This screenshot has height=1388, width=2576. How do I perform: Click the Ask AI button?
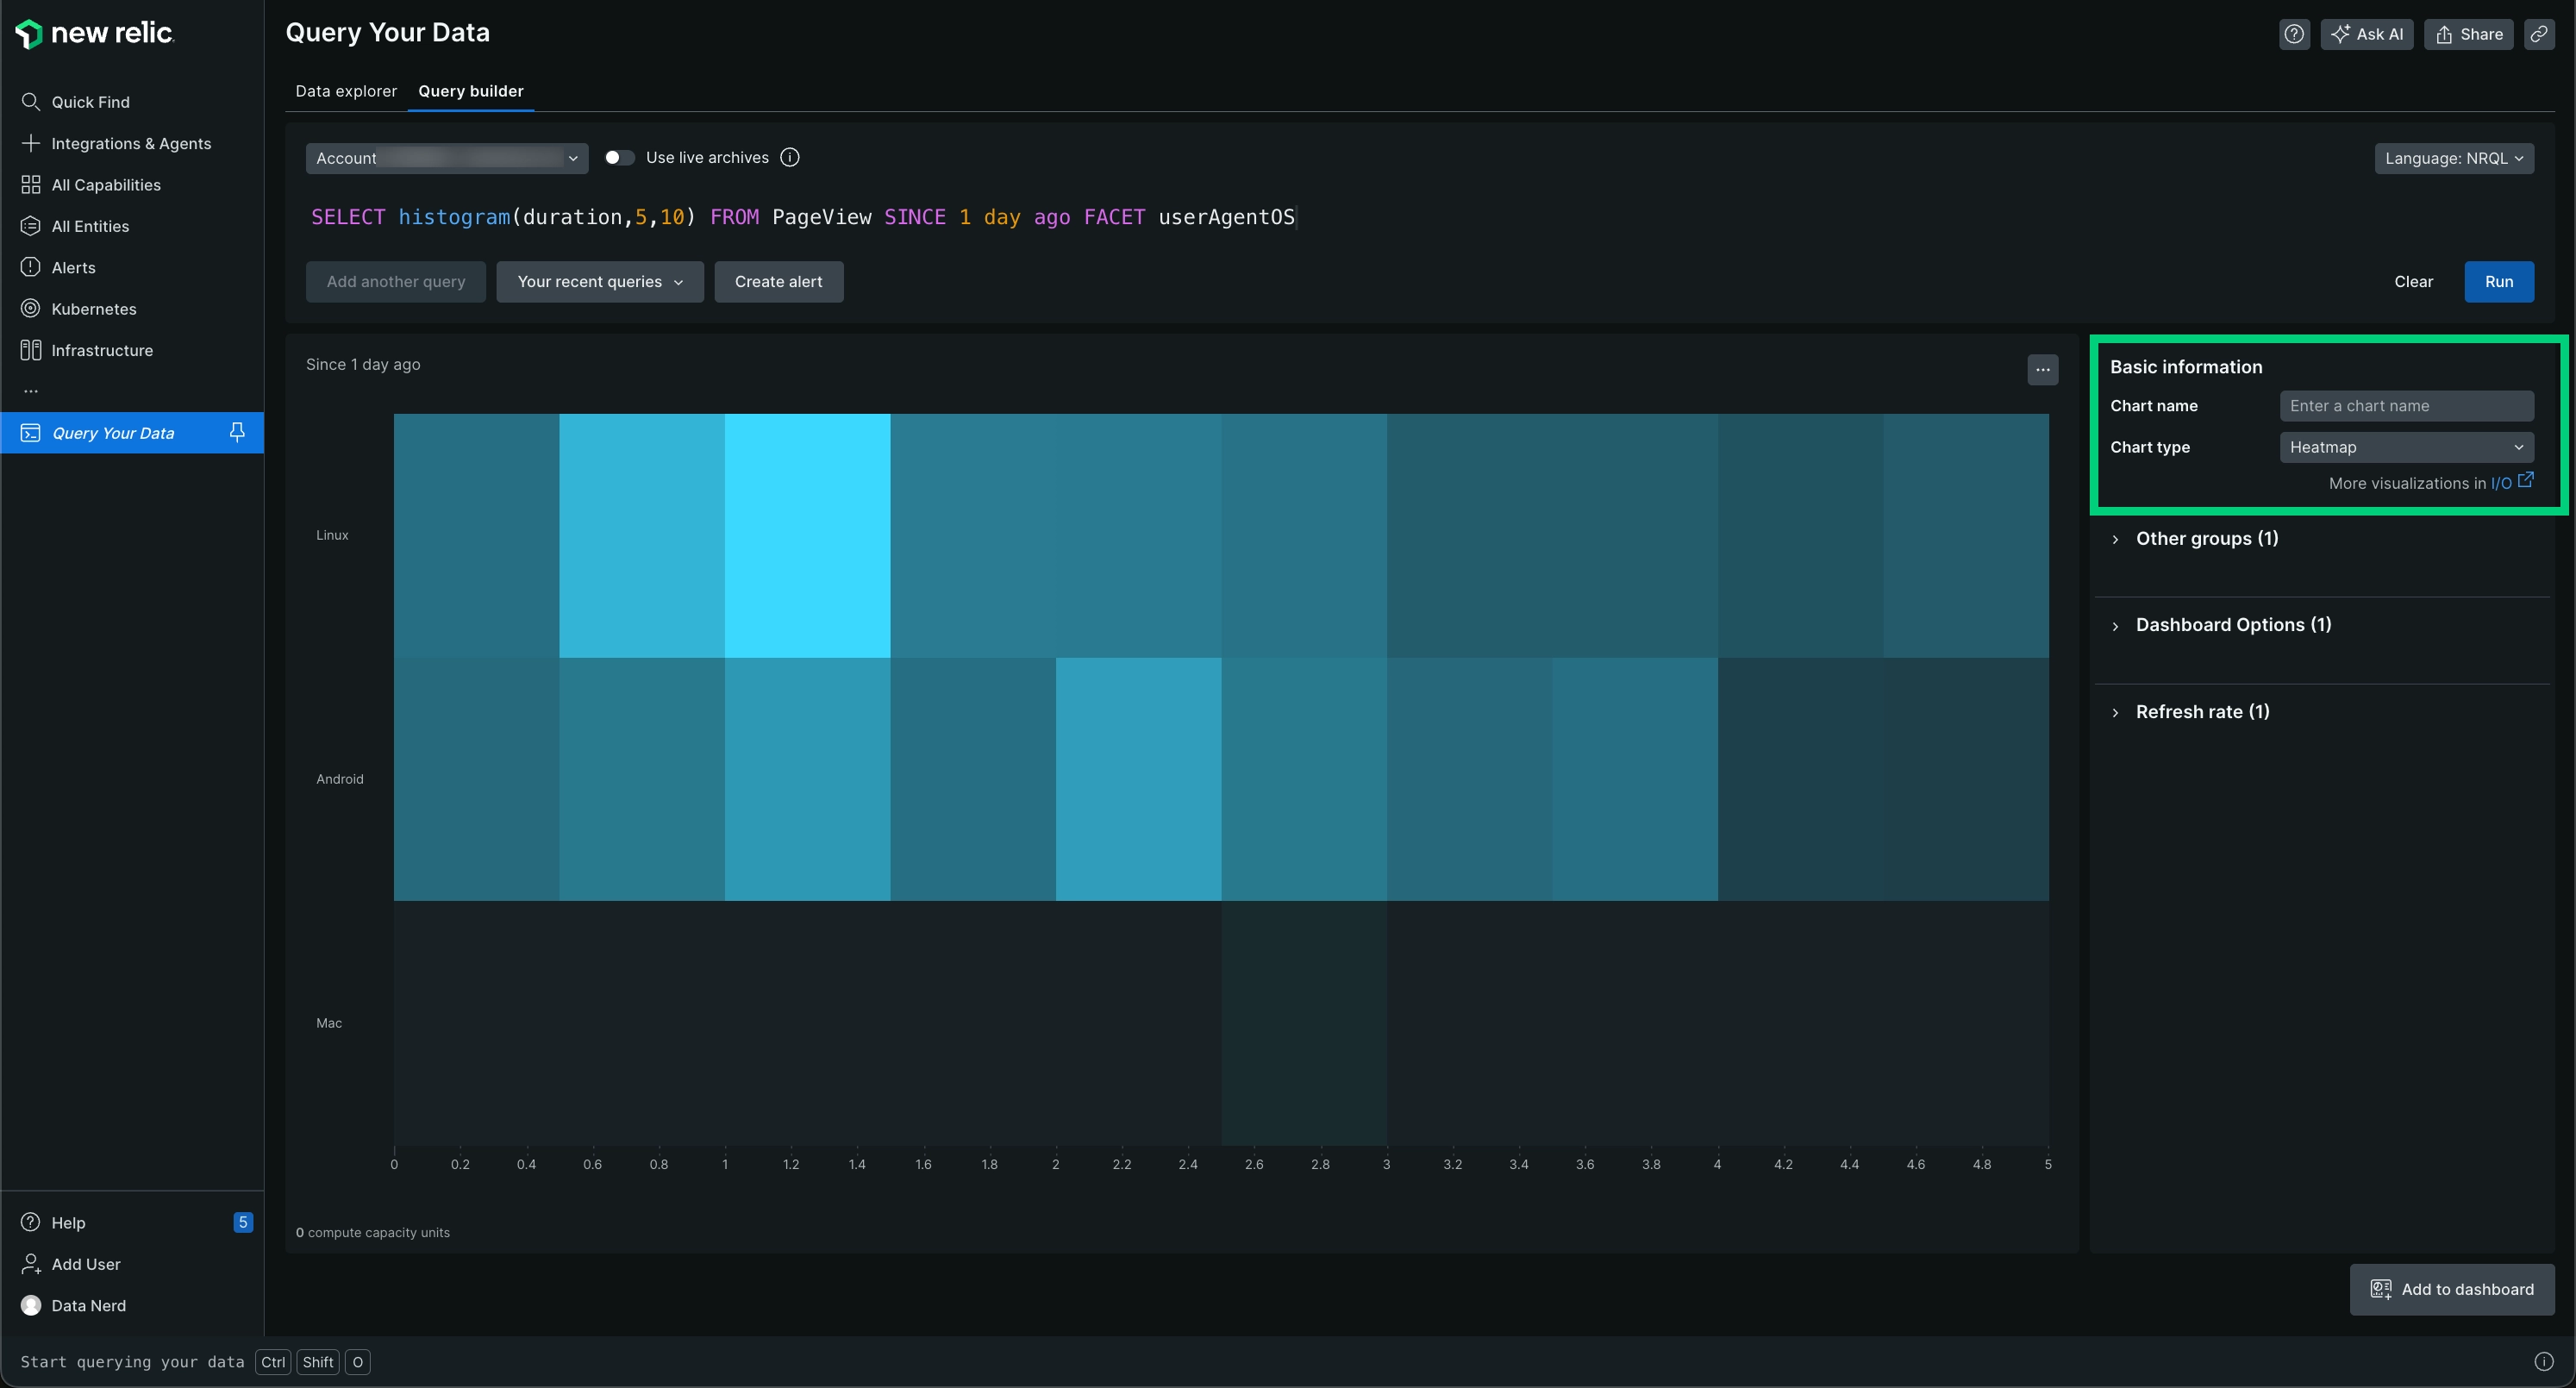(2367, 34)
